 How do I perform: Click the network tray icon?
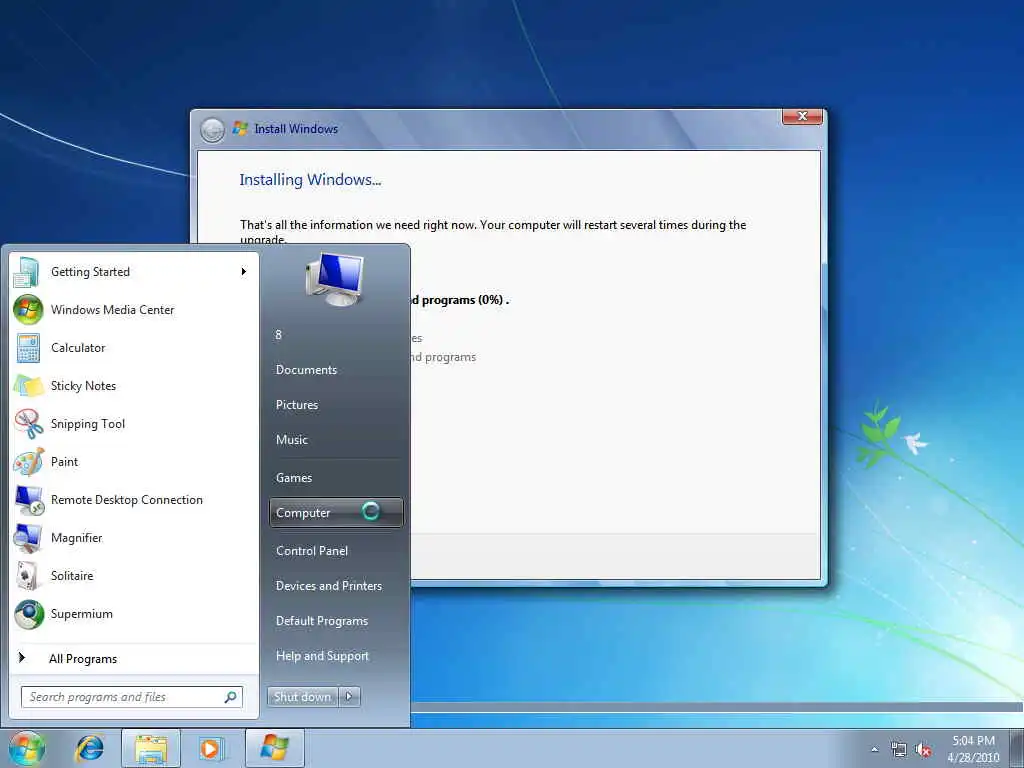pyautogui.click(x=899, y=750)
